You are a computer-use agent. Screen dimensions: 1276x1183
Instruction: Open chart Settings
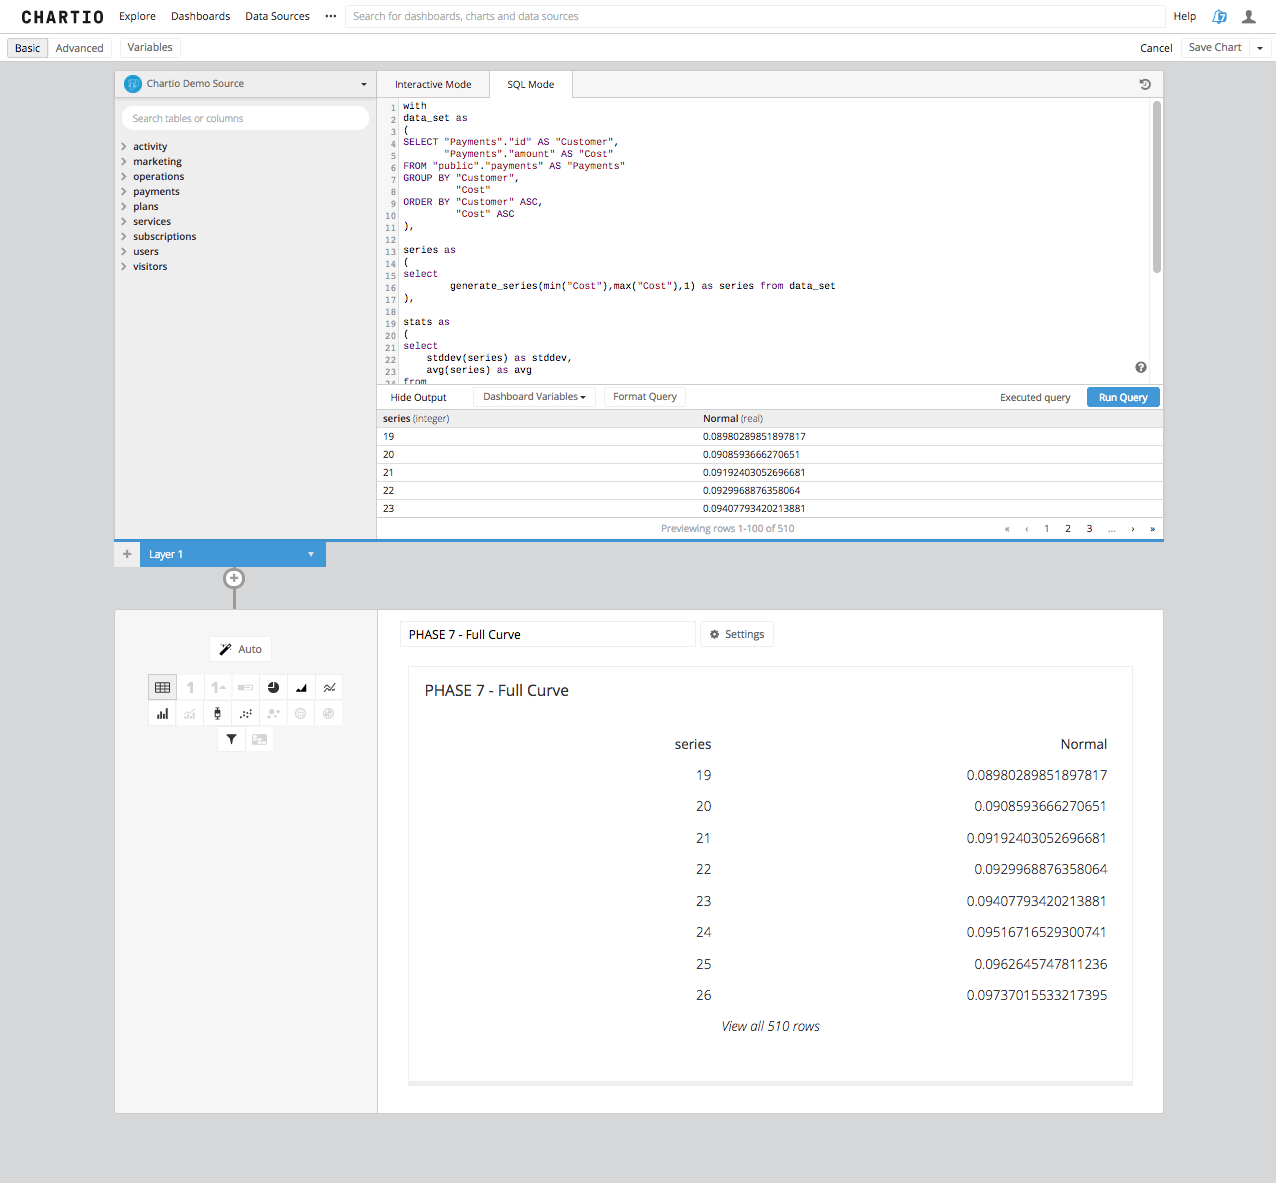point(737,634)
